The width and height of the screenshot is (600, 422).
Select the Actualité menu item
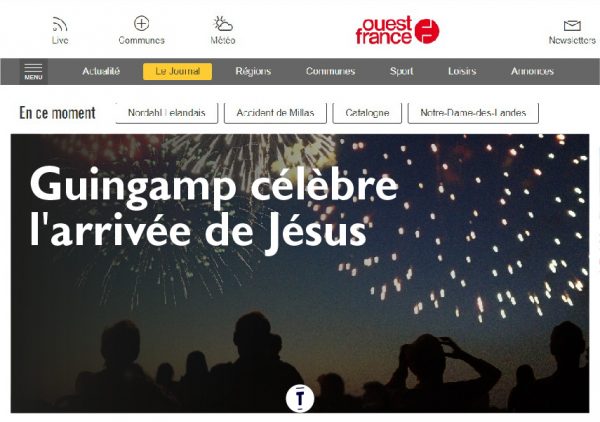(101, 71)
